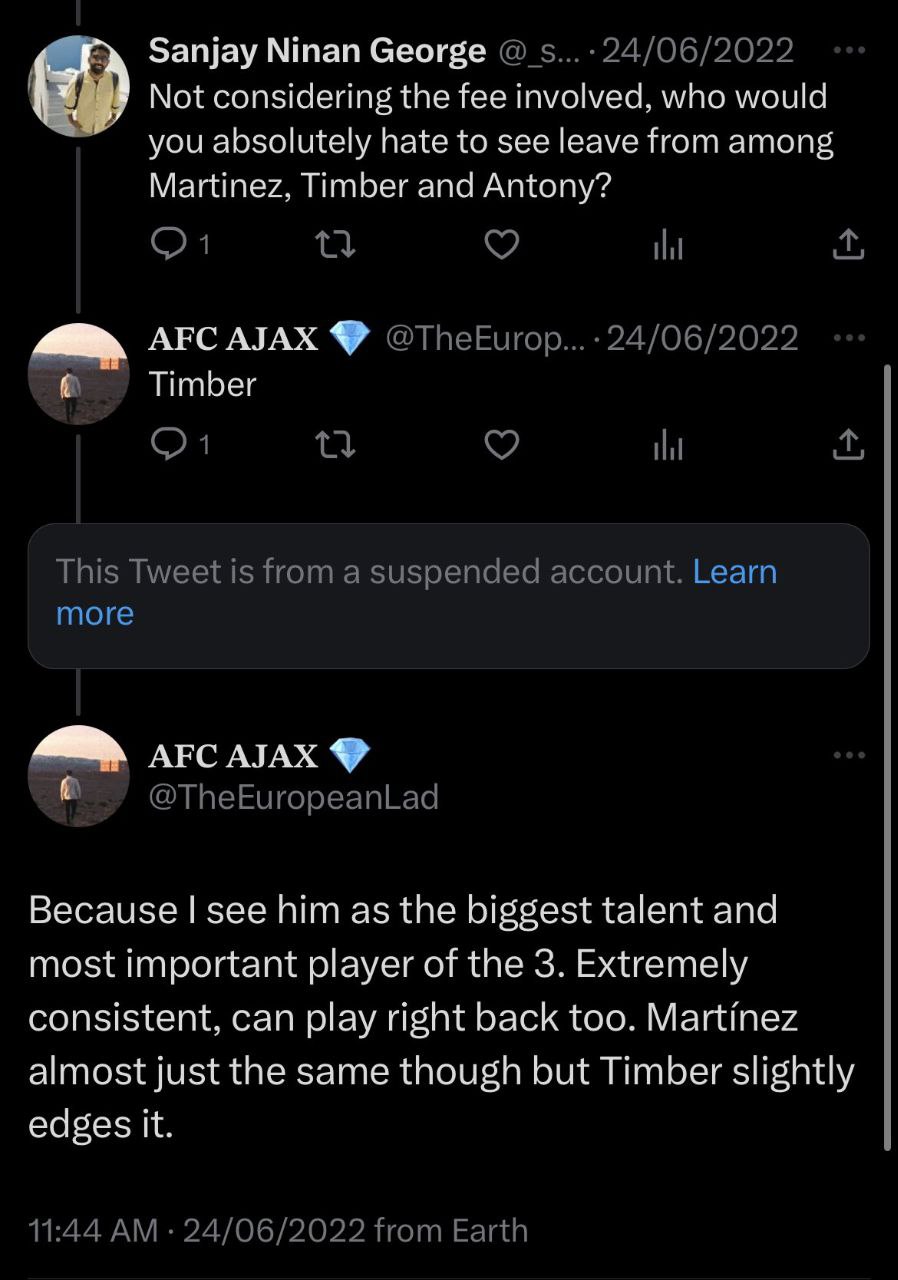Share the 'Timber' reply tweet

coord(847,443)
